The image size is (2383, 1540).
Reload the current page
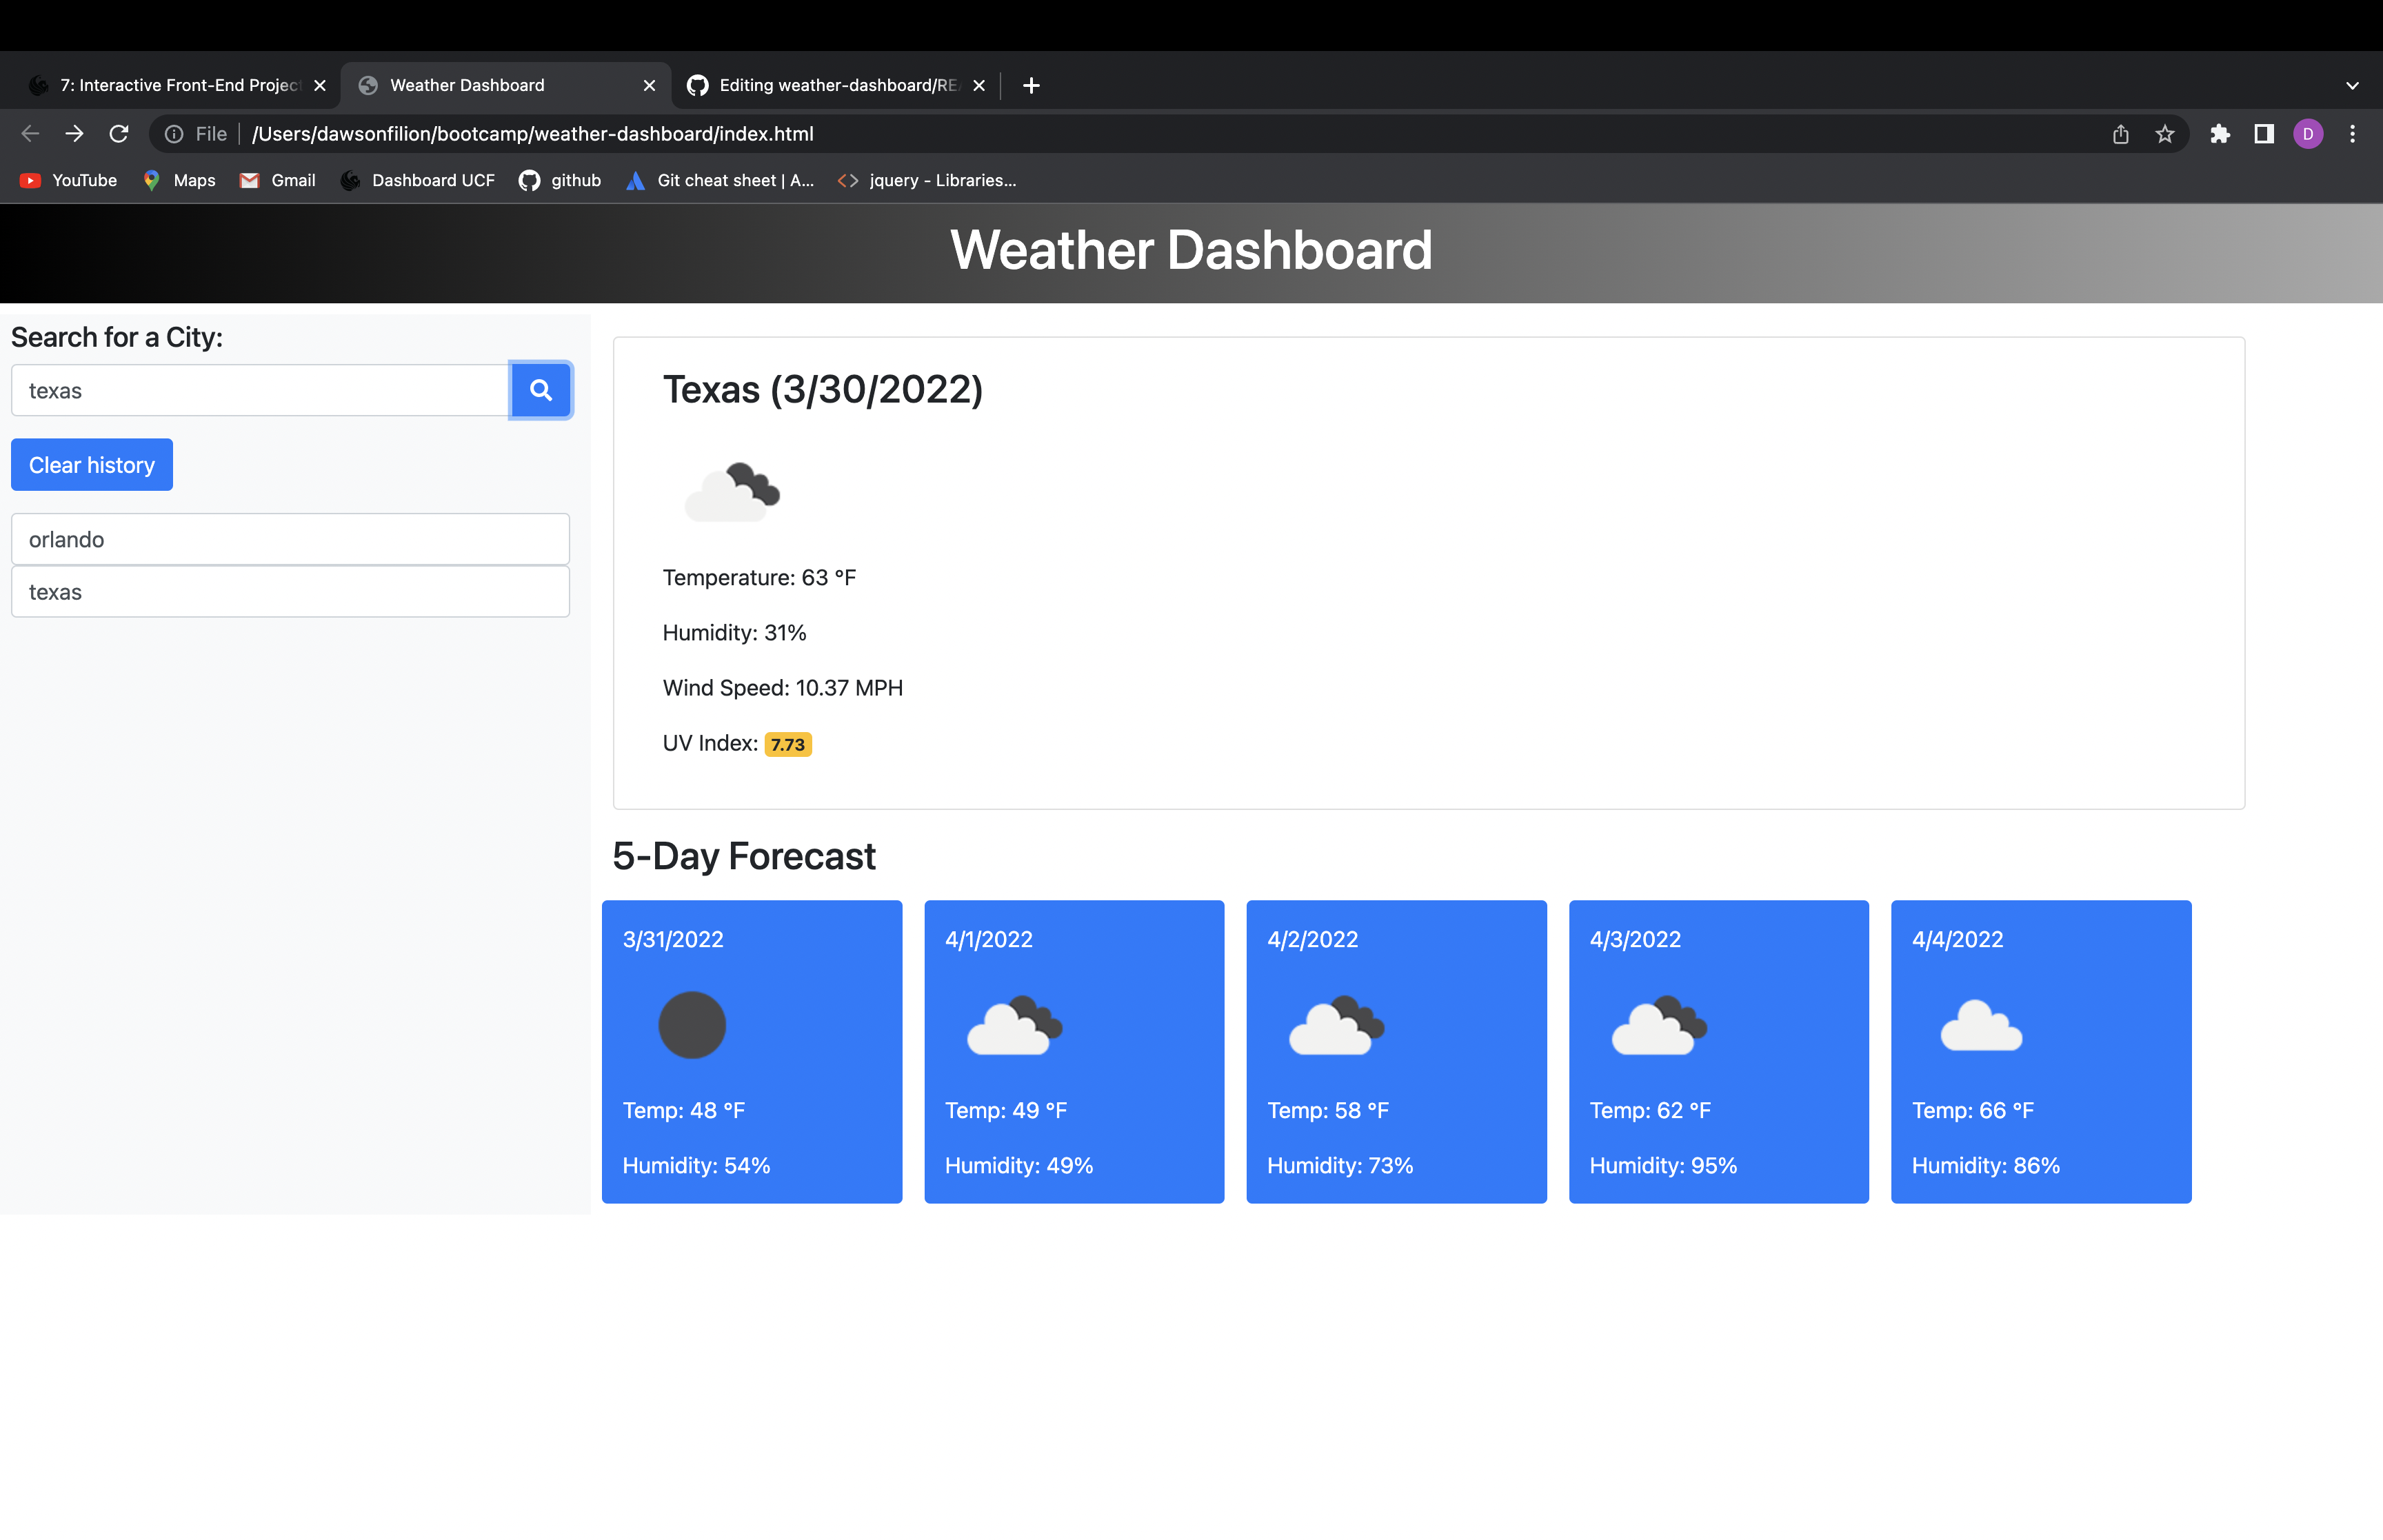point(119,133)
